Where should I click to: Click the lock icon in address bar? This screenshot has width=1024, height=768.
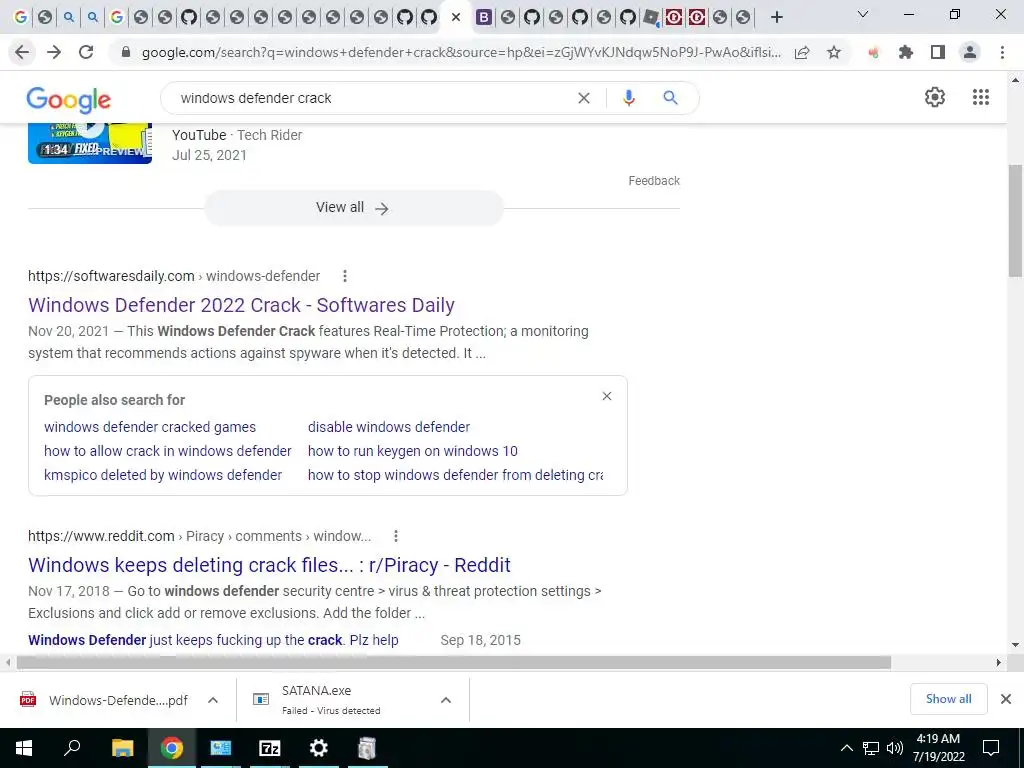(x=126, y=52)
